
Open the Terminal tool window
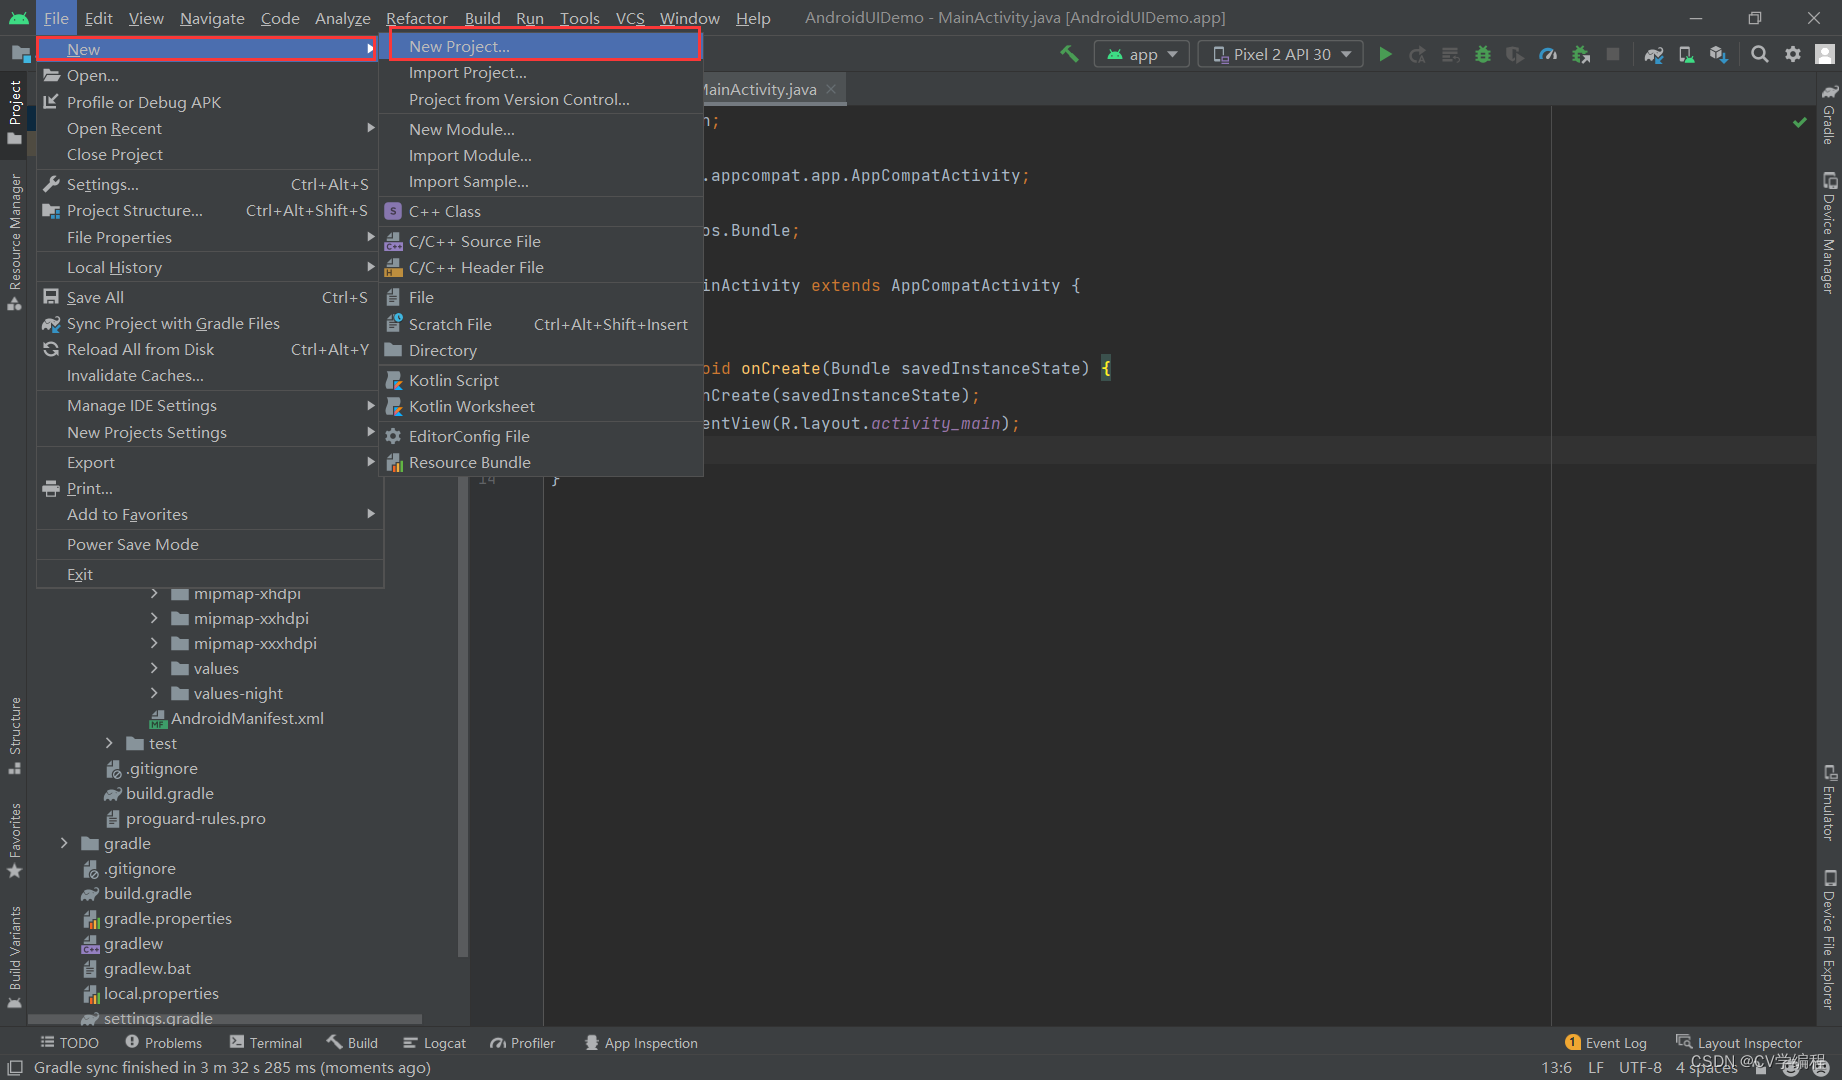[x=266, y=1043]
